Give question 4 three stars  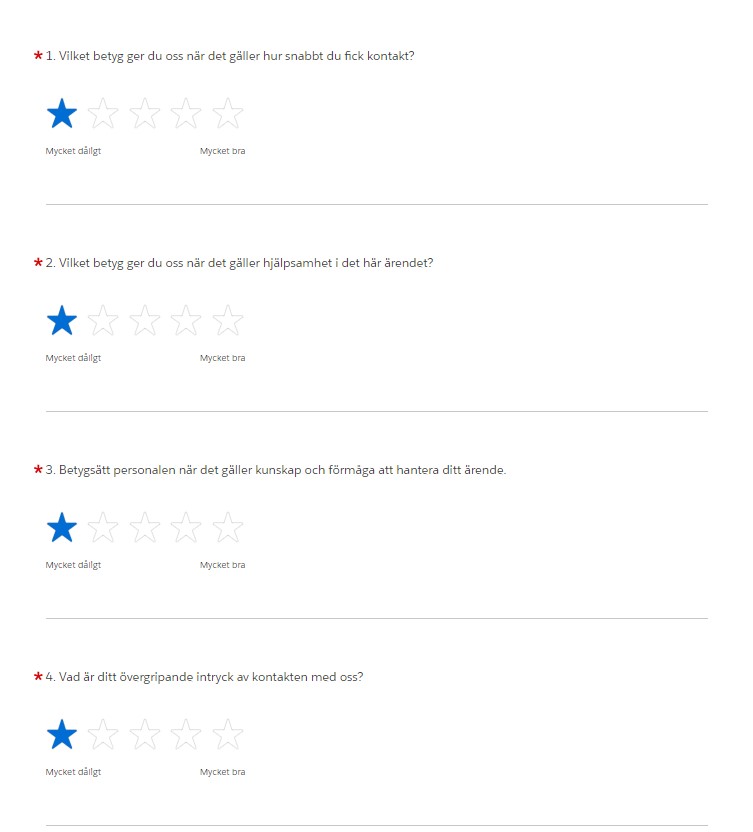144,734
